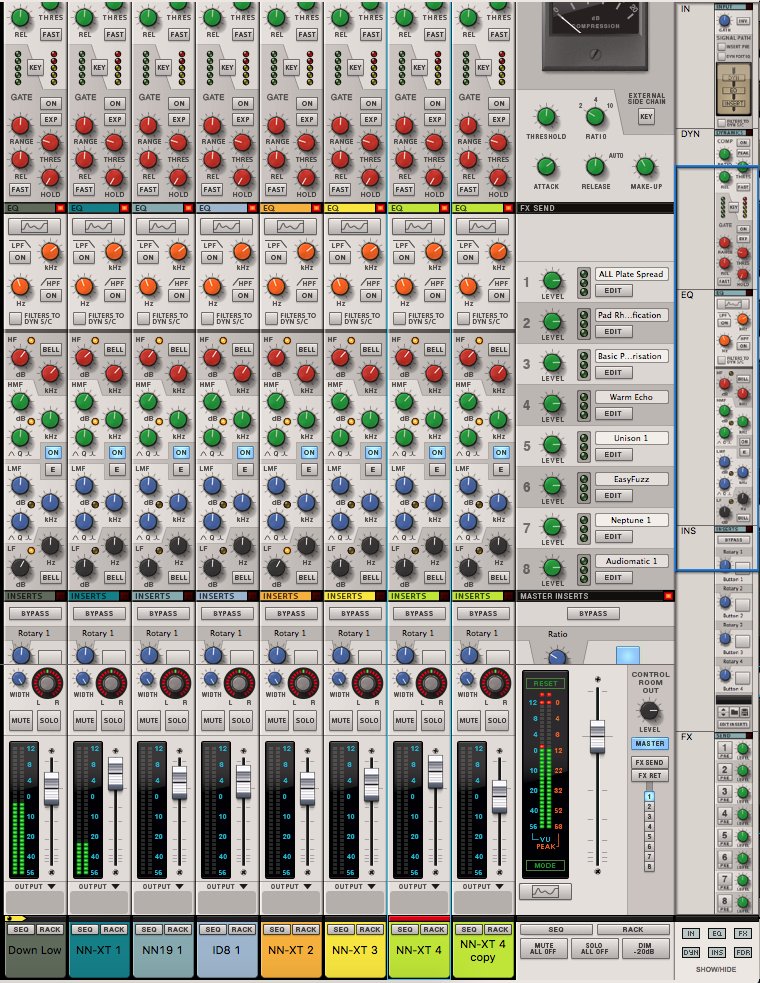This screenshot has height=983, width=760.
Task: Solo the NN-XT 1 channel
Action: point(113,721)
